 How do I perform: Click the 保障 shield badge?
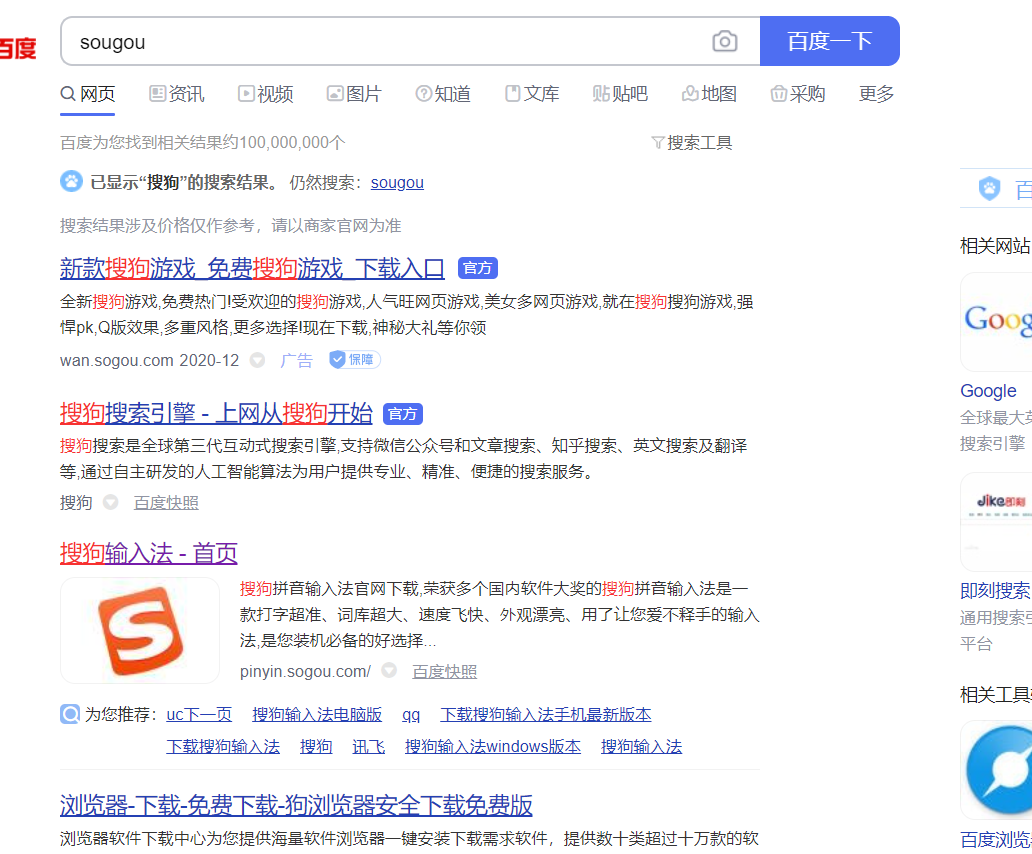point(354,359)
